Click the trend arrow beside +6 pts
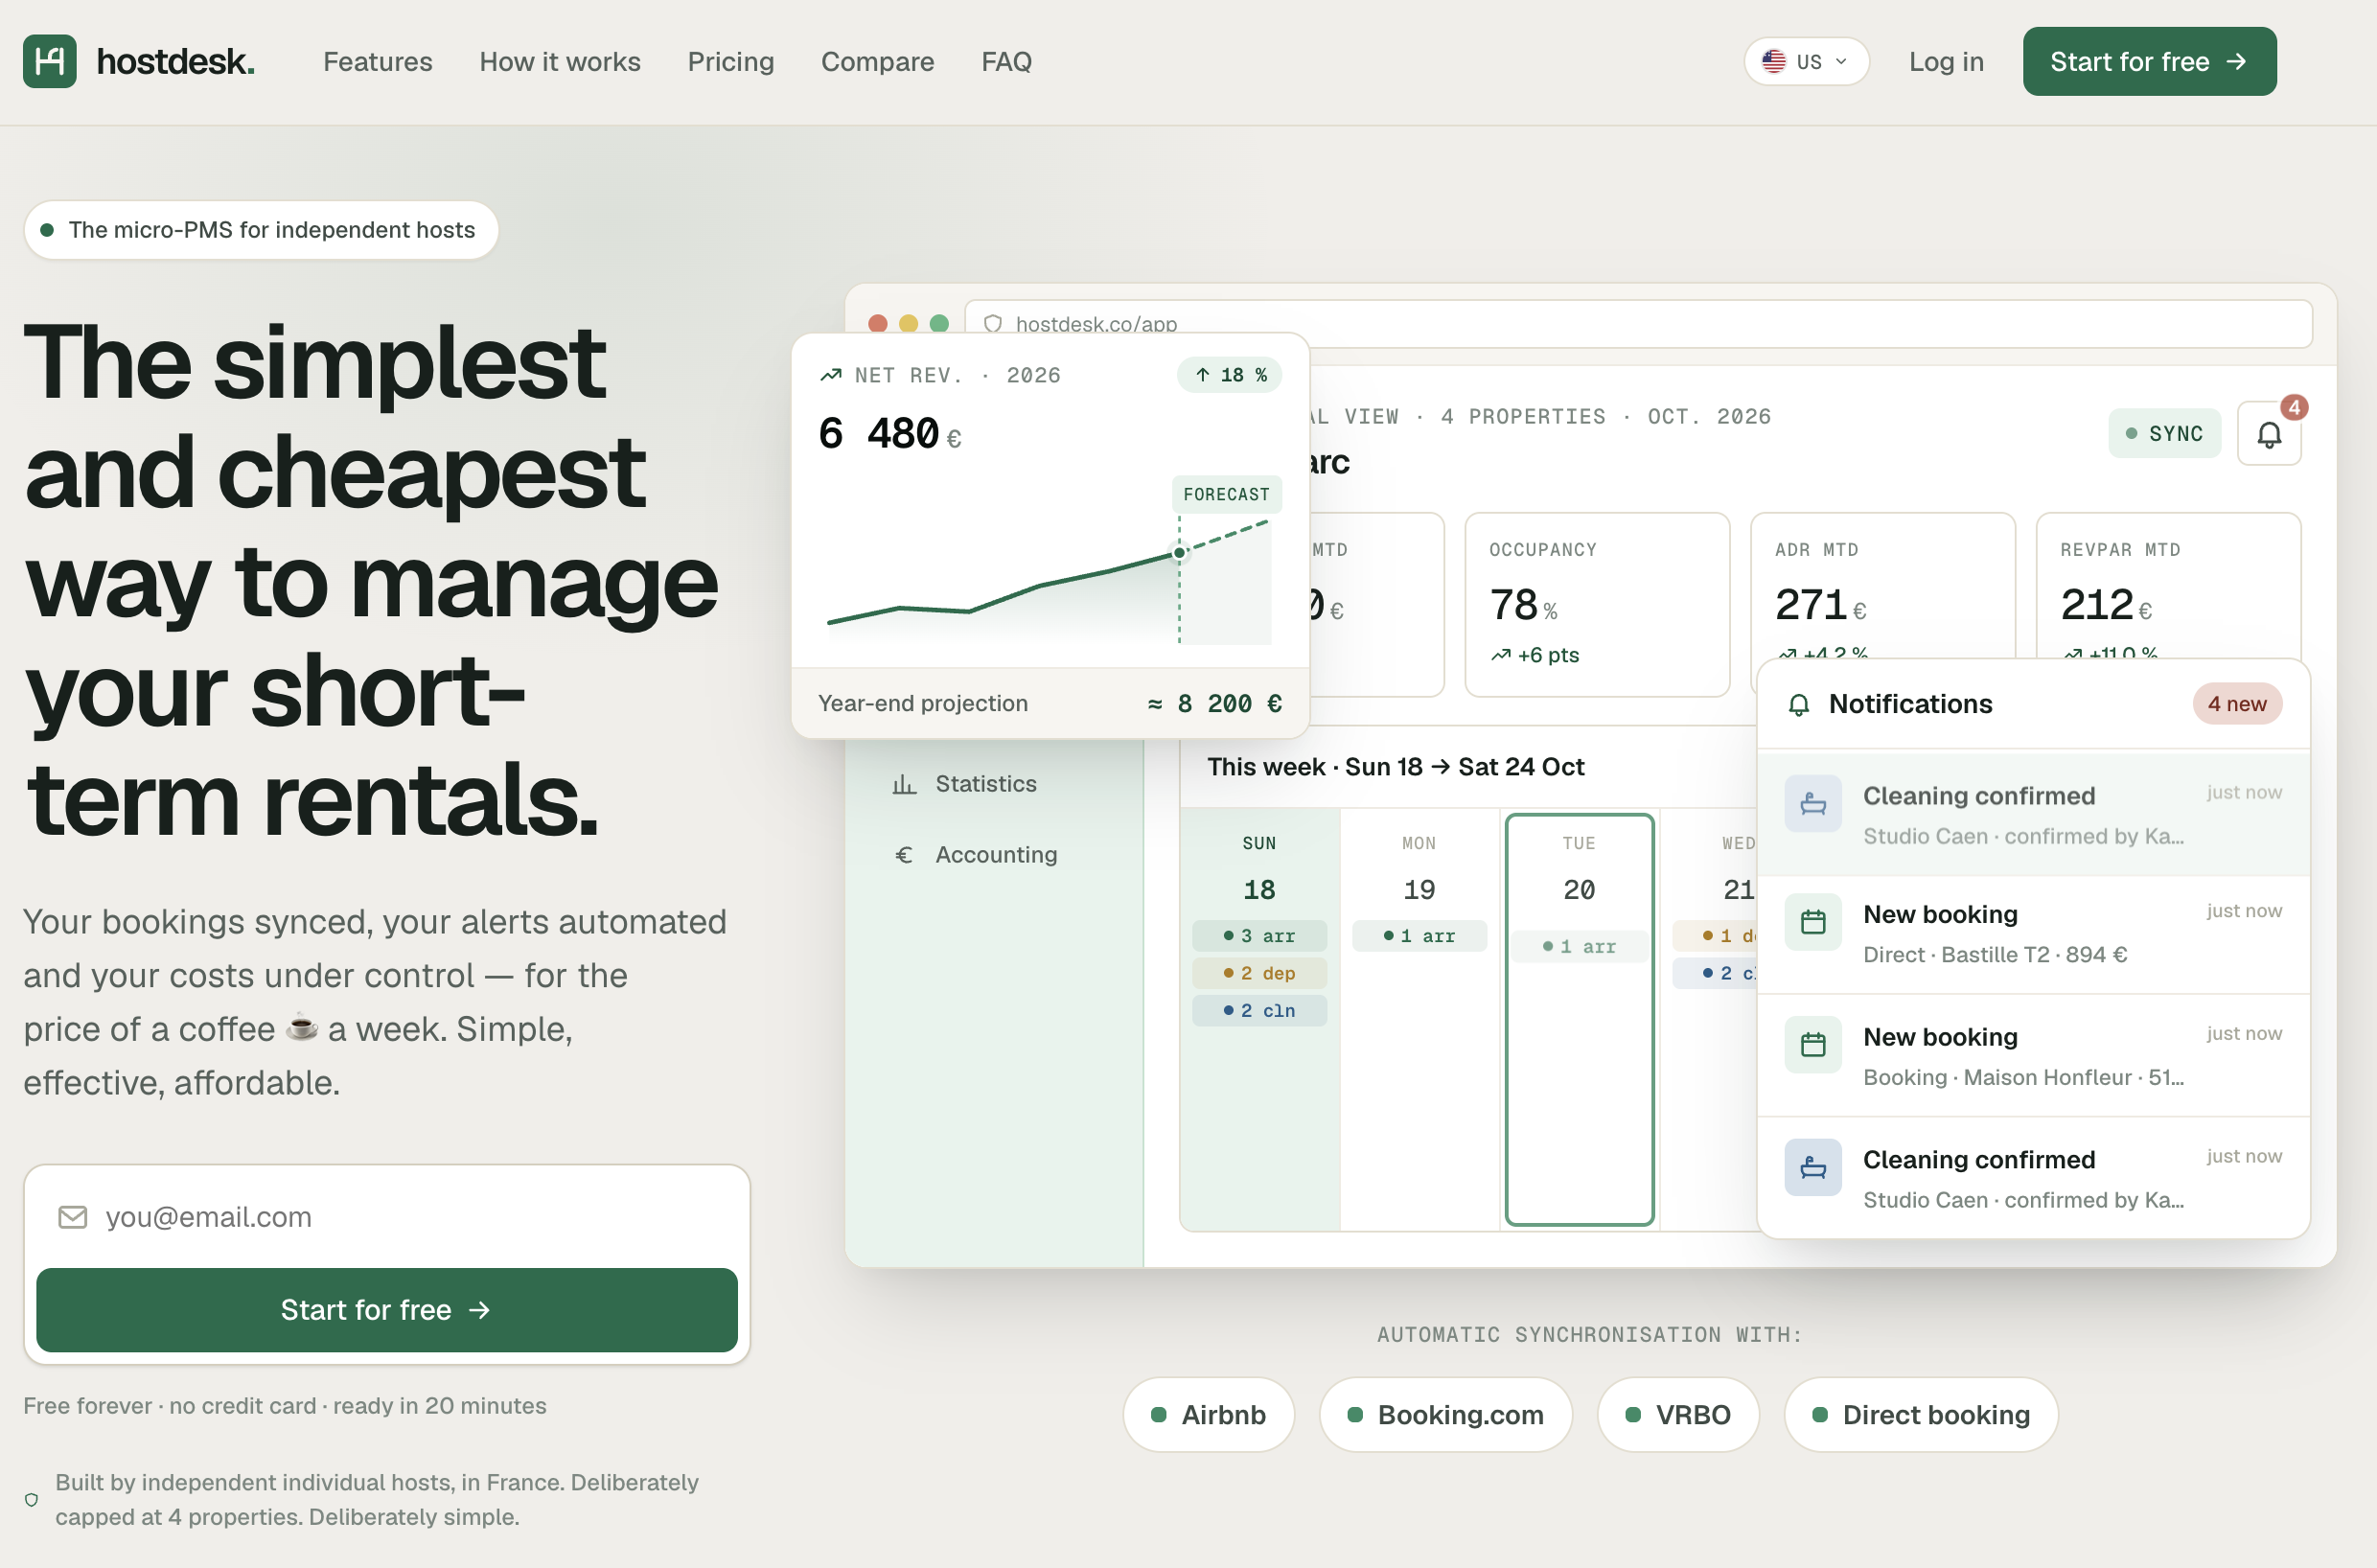2377x1568 pixels. pyautogui.click(x=1501, y=656)
